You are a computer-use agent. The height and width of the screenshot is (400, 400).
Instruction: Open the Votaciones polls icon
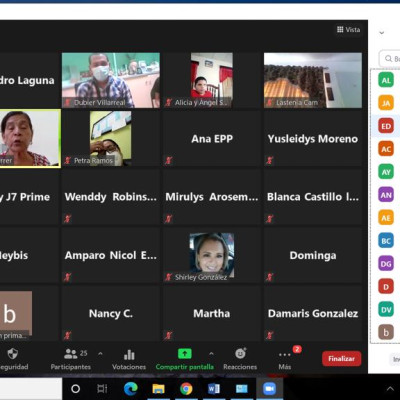pyautogui.click(x=129, y=355)
